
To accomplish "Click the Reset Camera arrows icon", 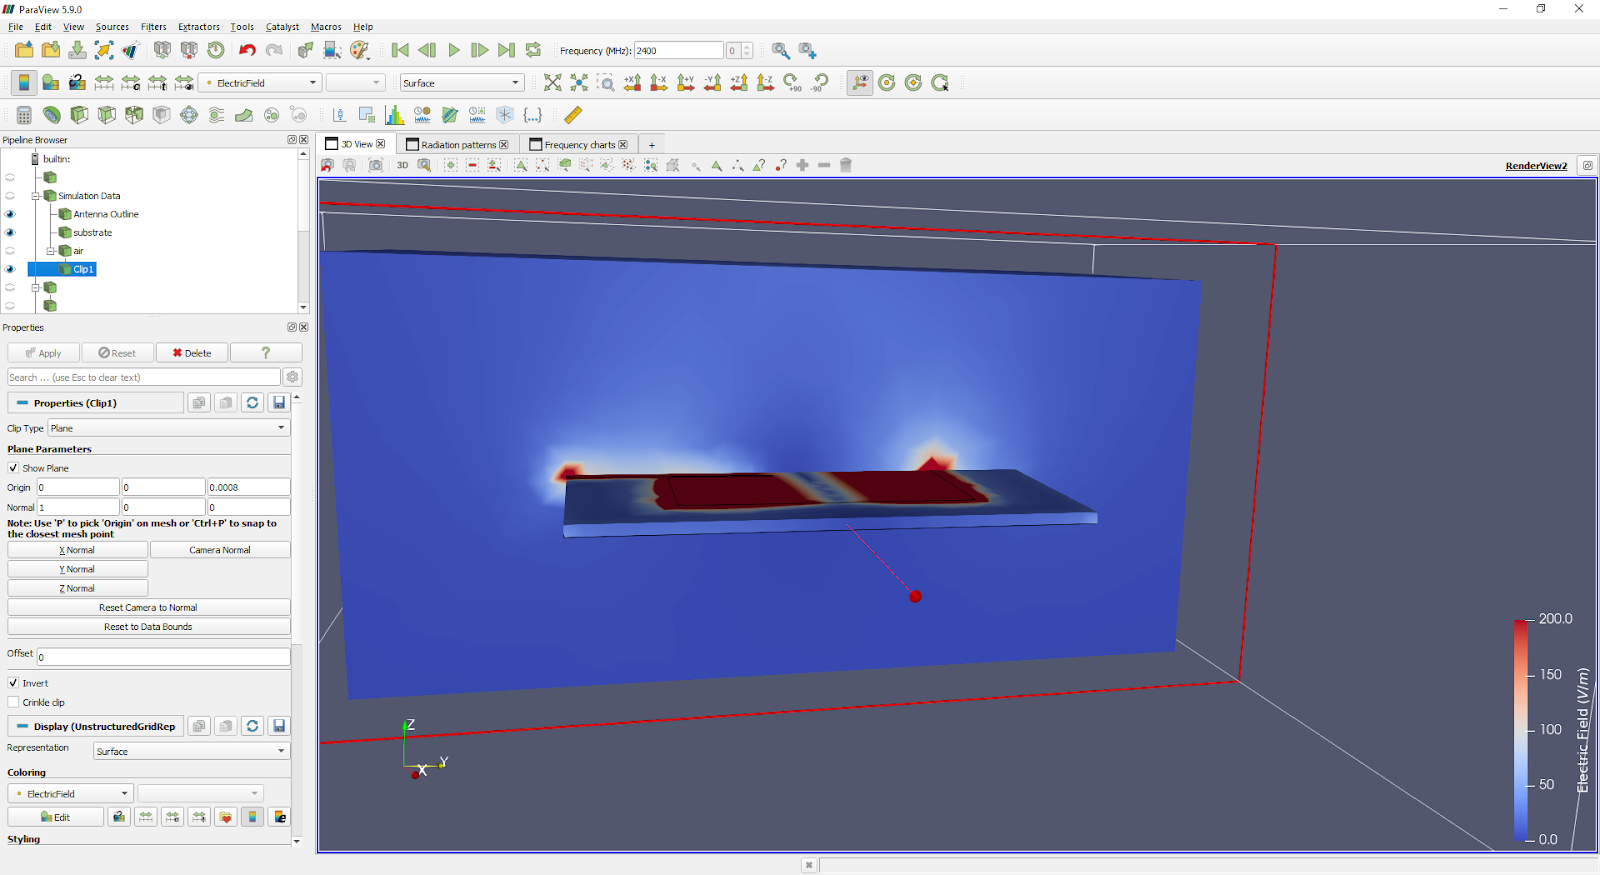I will pos(552,83).
